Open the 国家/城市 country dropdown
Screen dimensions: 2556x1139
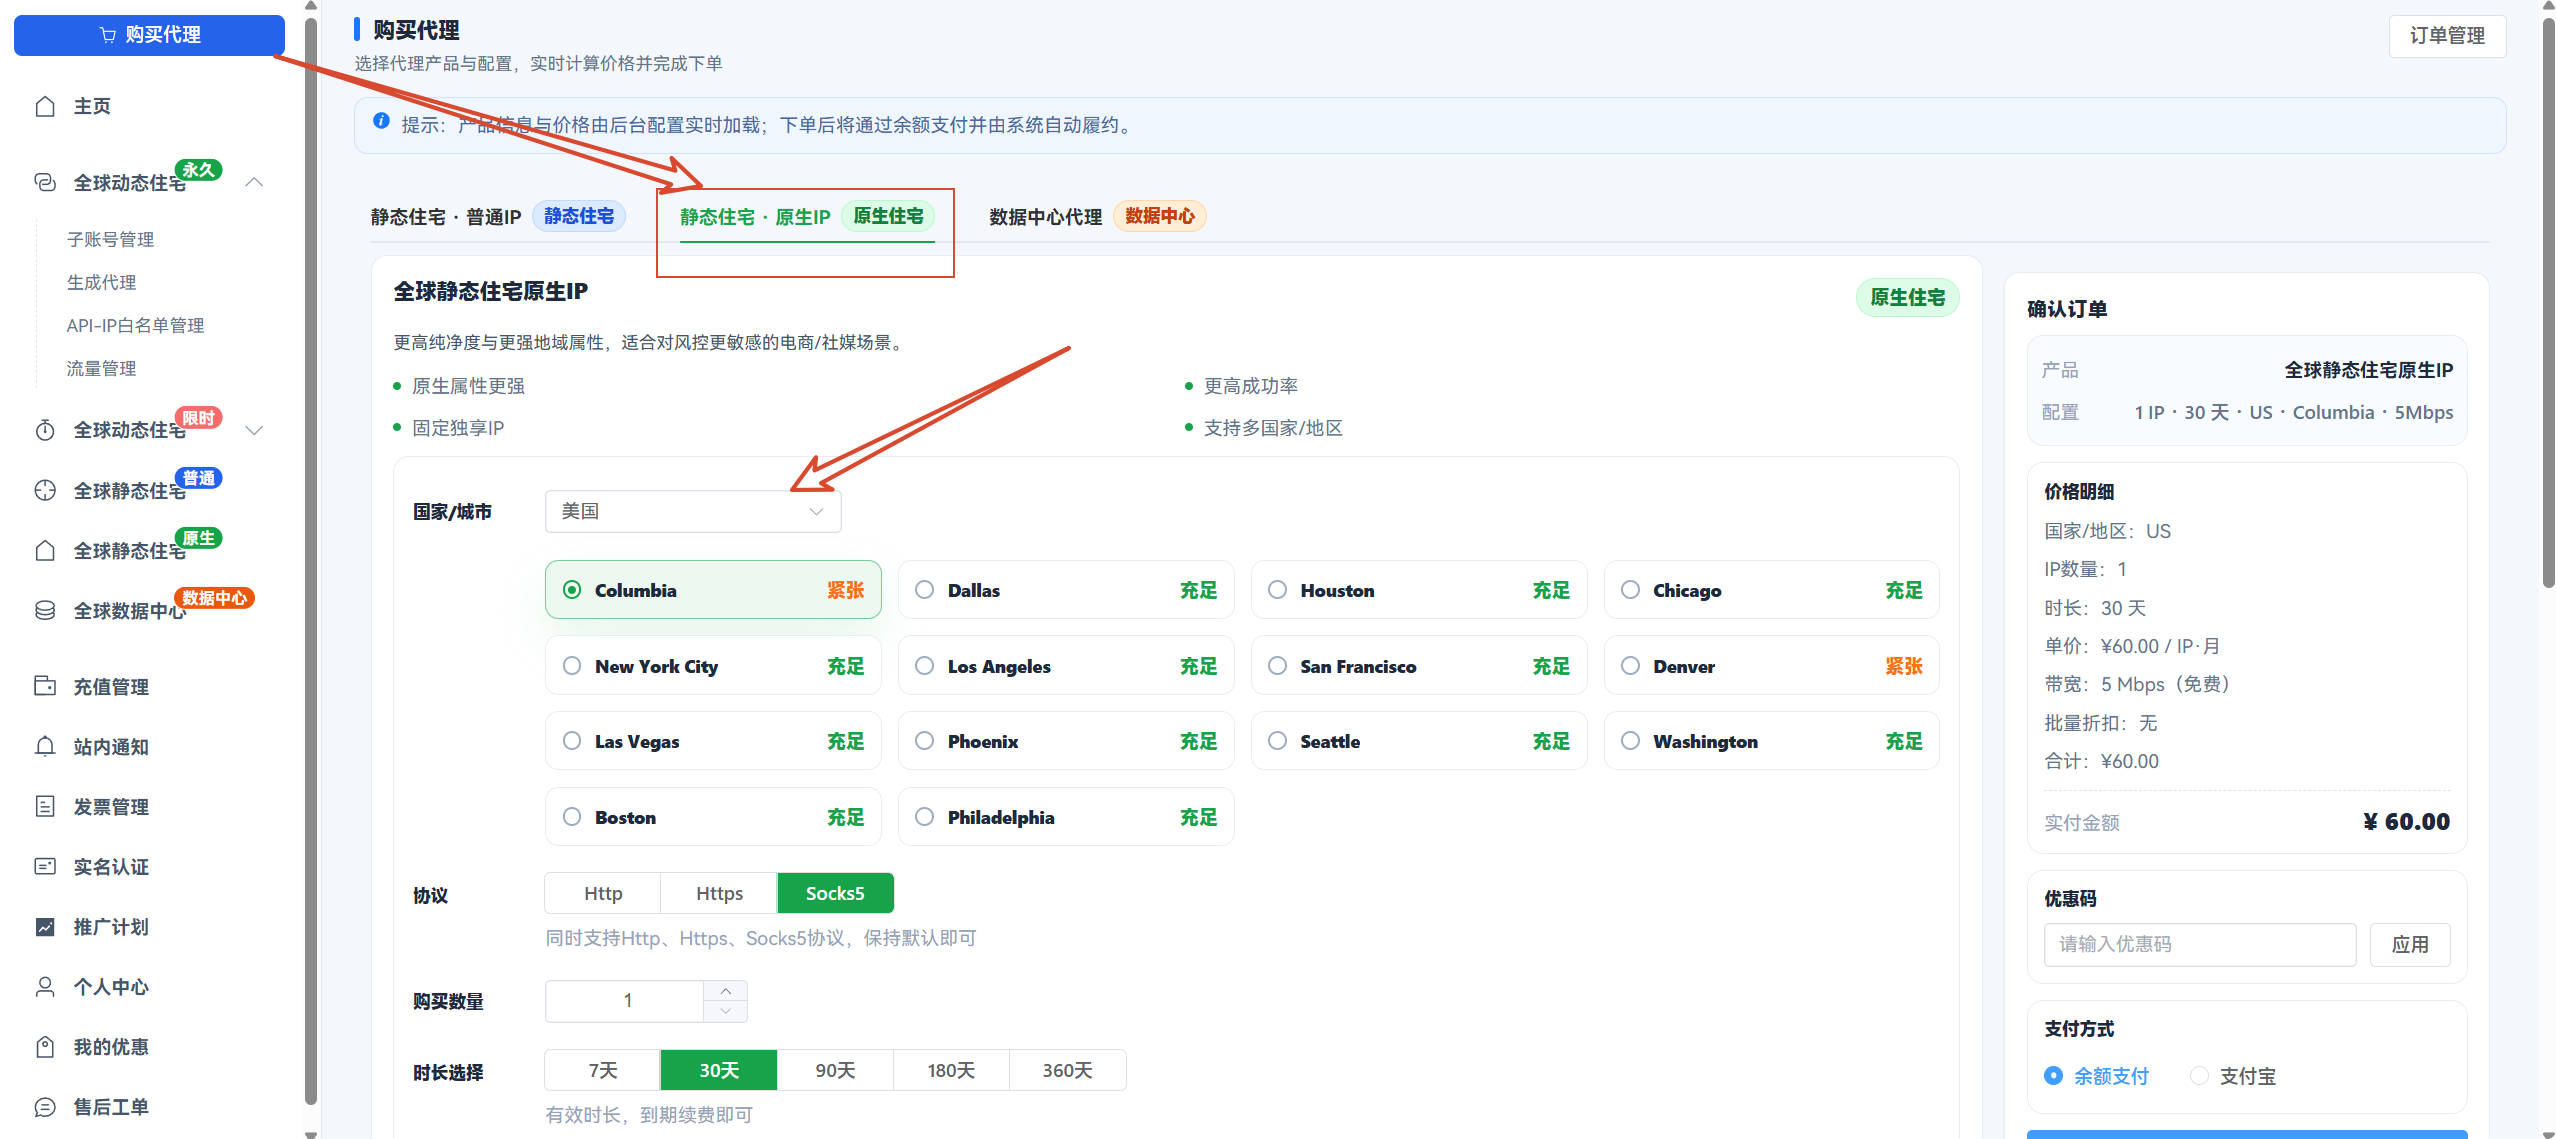pos(693,511)
